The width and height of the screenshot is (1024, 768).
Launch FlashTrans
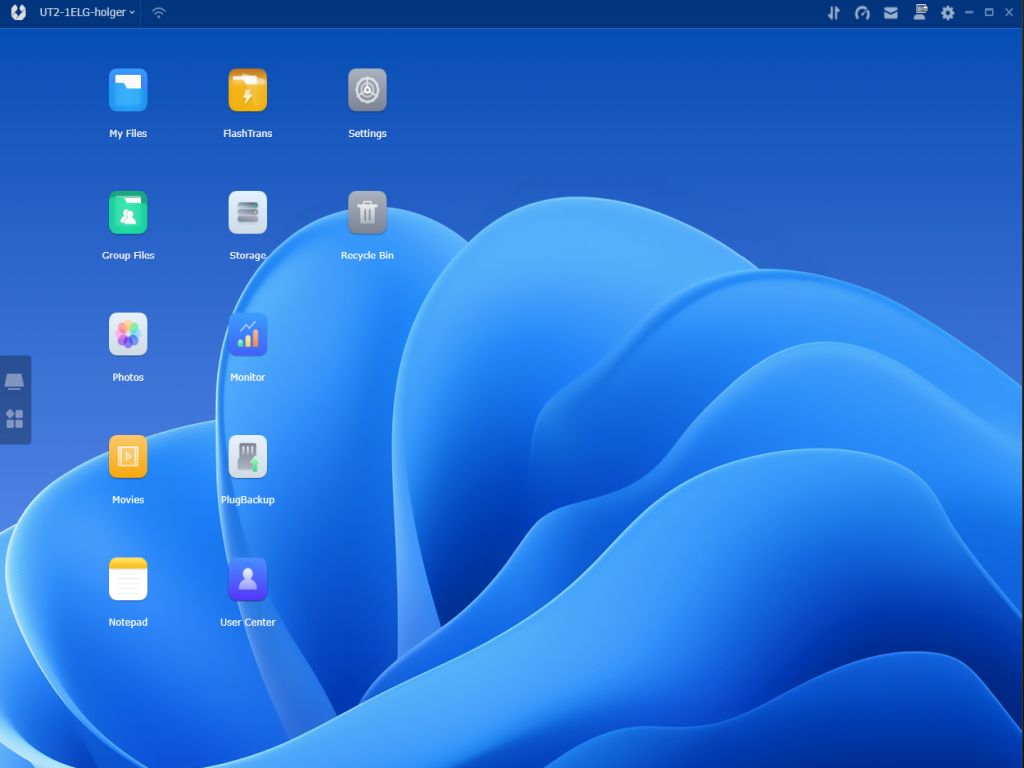tap(248, 90)
